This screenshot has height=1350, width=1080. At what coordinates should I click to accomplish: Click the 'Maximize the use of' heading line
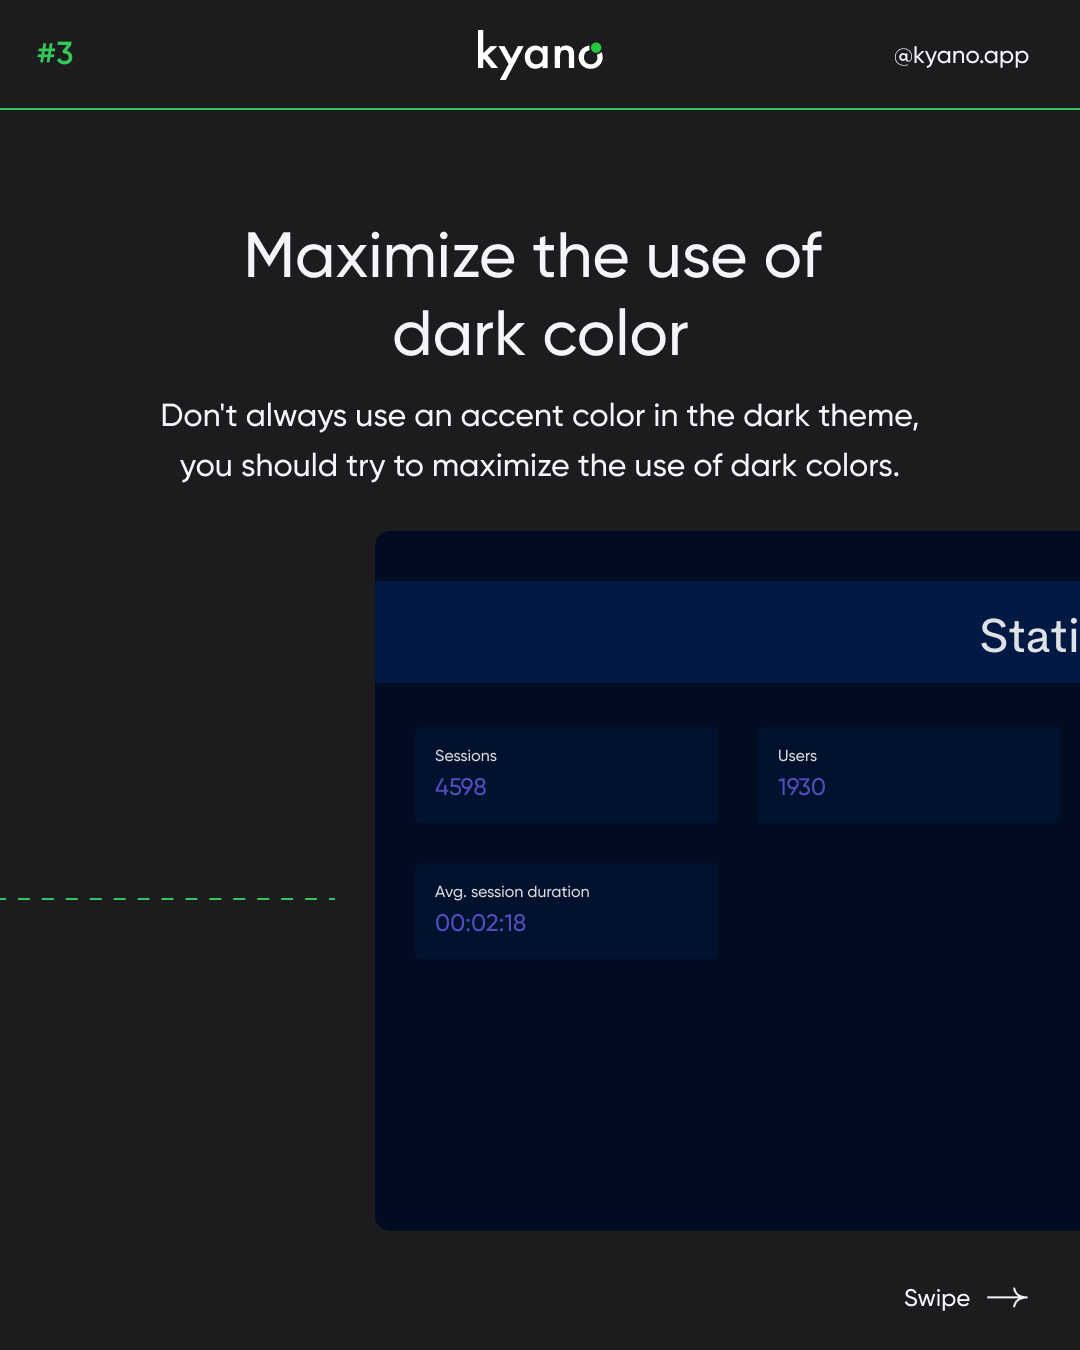tap(533, 256)
